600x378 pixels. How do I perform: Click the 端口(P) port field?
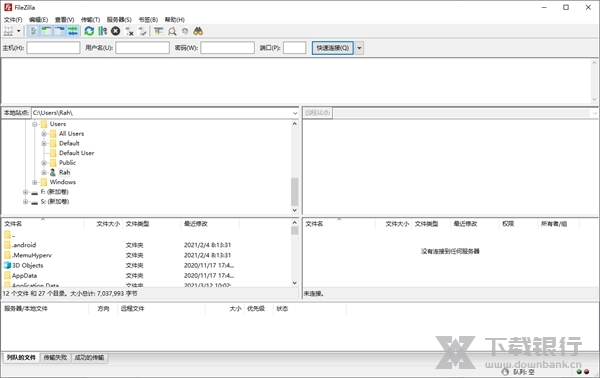click(x=295, y=48)
